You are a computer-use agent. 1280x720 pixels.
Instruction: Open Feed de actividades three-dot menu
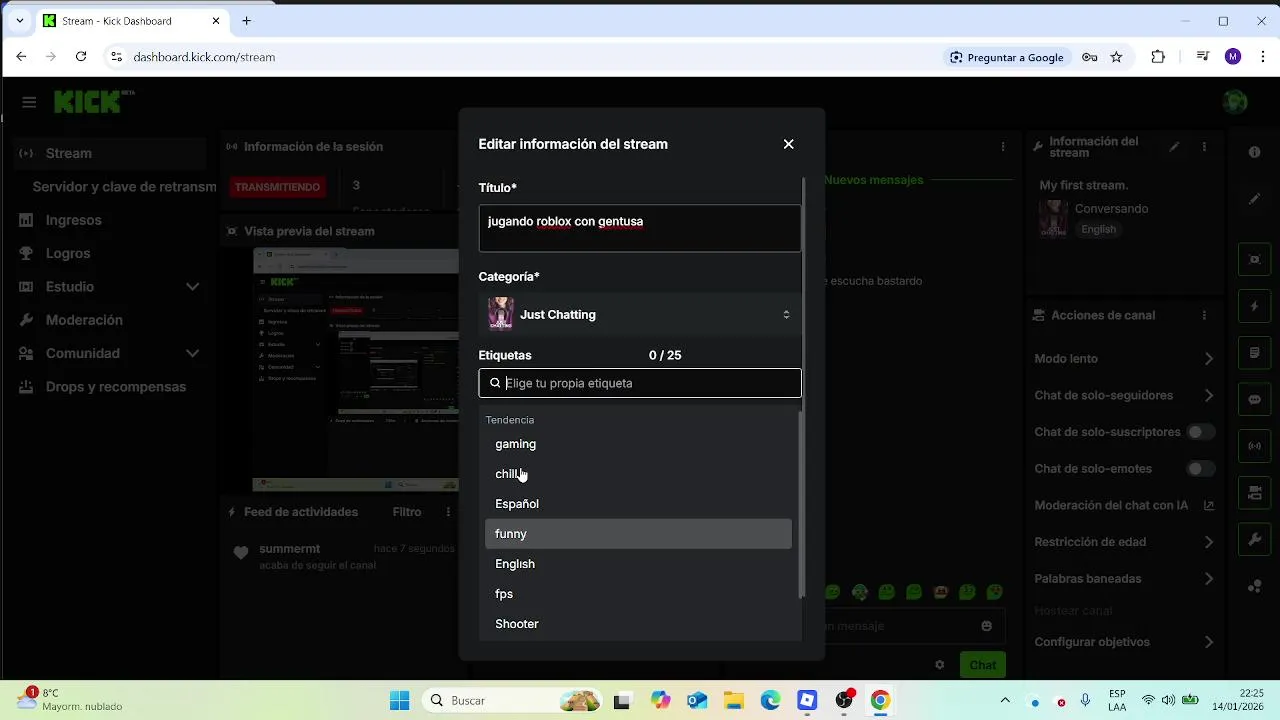coord(448,512)
